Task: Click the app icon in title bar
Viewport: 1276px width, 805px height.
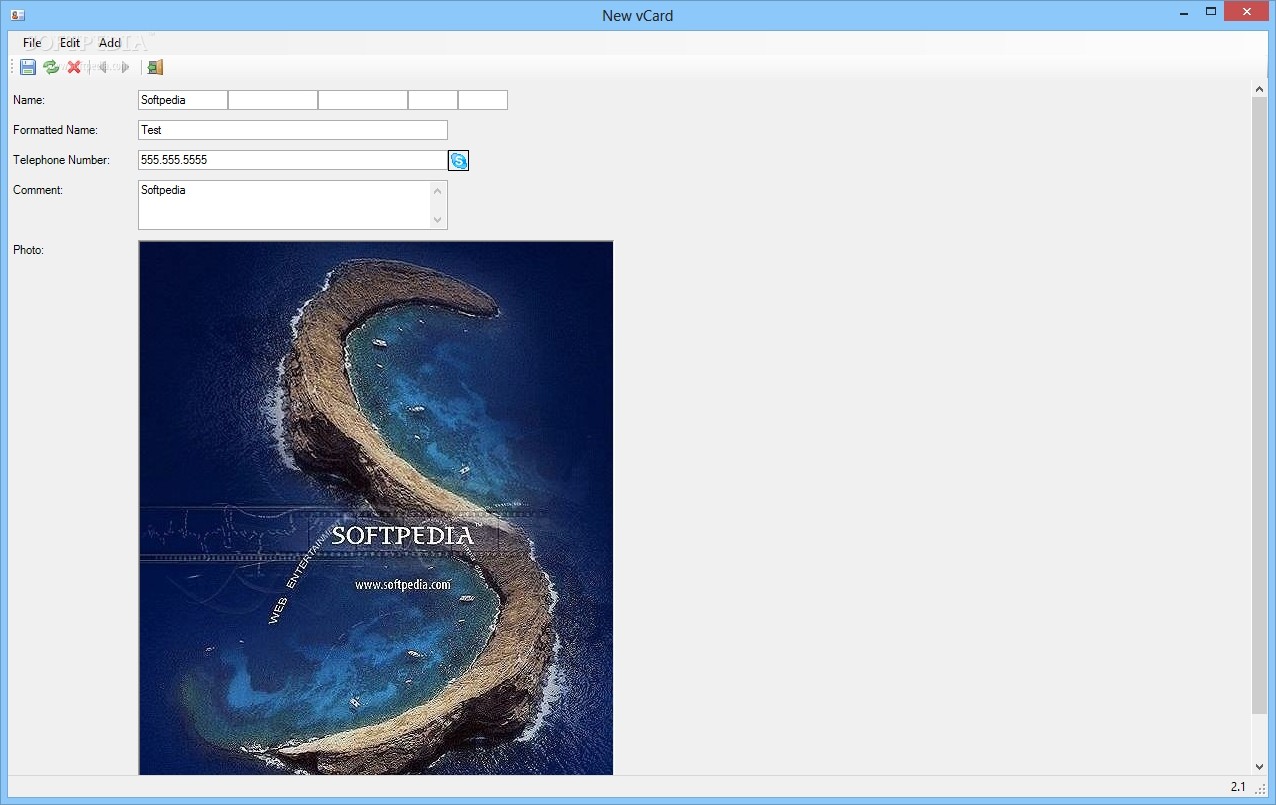Action: 17,15
